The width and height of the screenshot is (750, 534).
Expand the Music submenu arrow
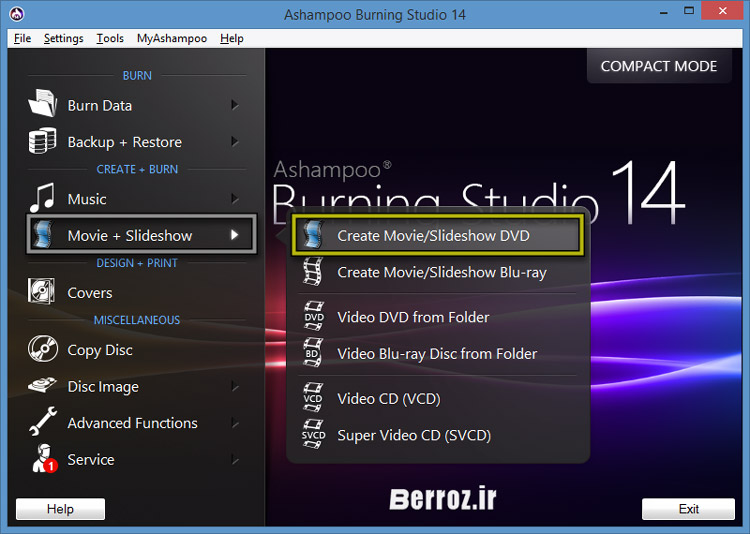pos(234,199)
